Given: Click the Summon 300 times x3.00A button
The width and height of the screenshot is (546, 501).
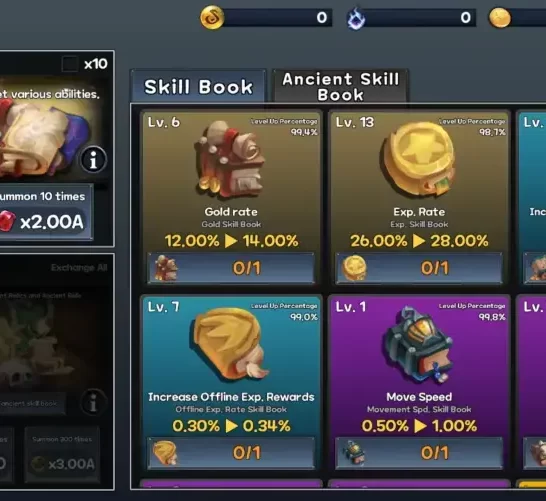Looking at the screenshot, I should [x=62, y=454].
